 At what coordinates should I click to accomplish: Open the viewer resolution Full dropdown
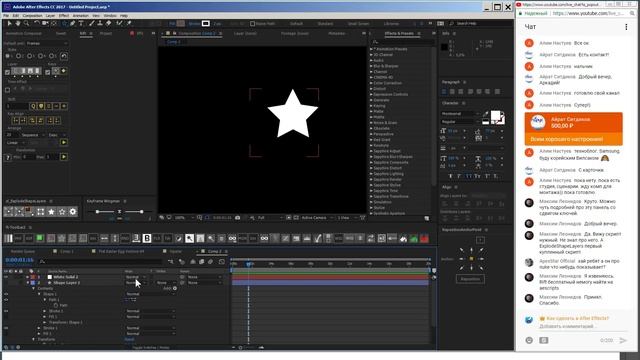point(270,218)
